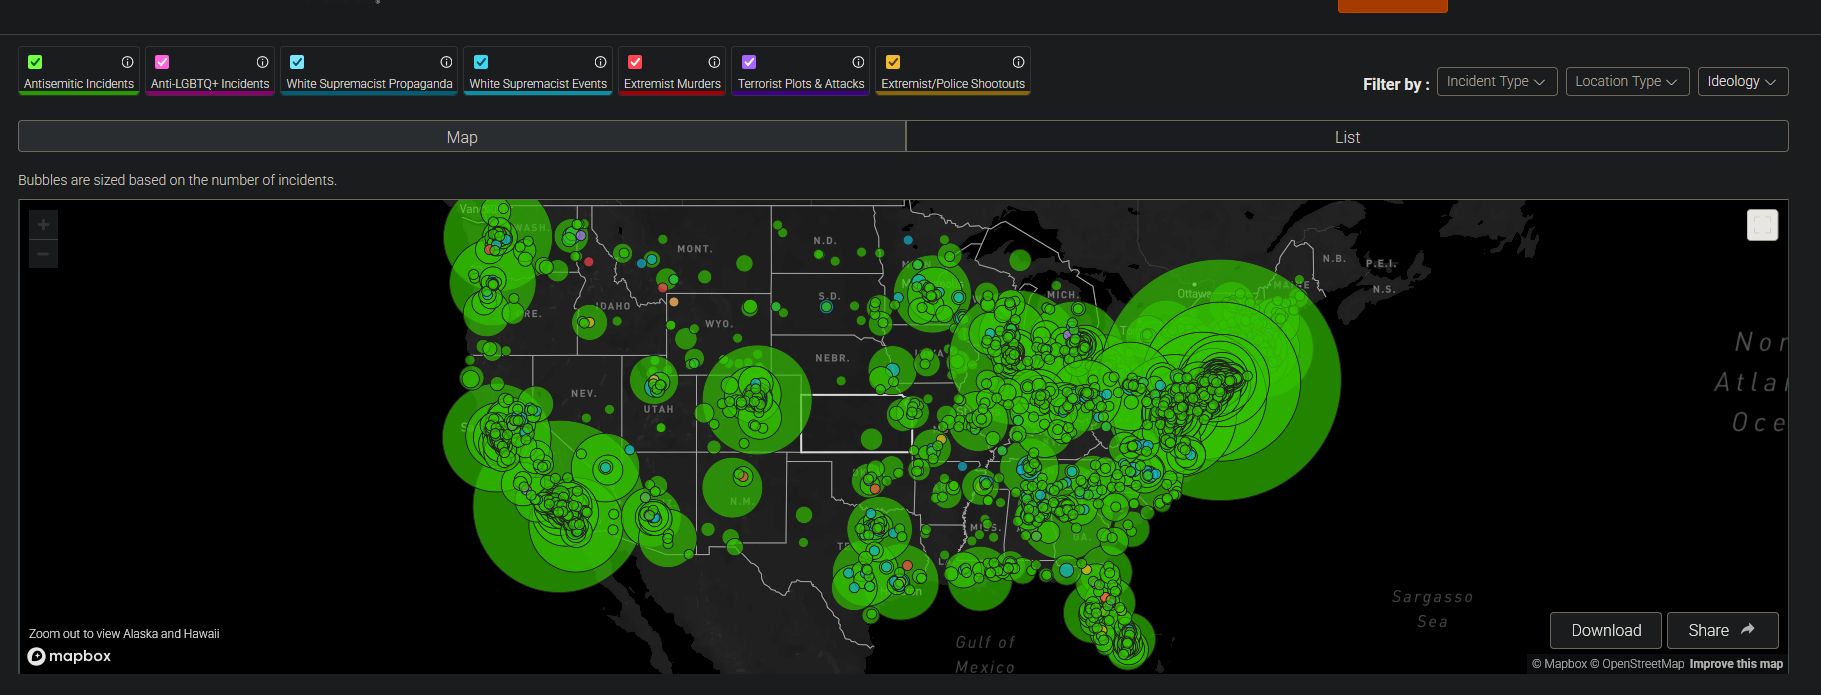Image resolution: width=1821 pixels, height=695 pixels.
Task: Open info icon for Extremist Murders
Action: 714,62
